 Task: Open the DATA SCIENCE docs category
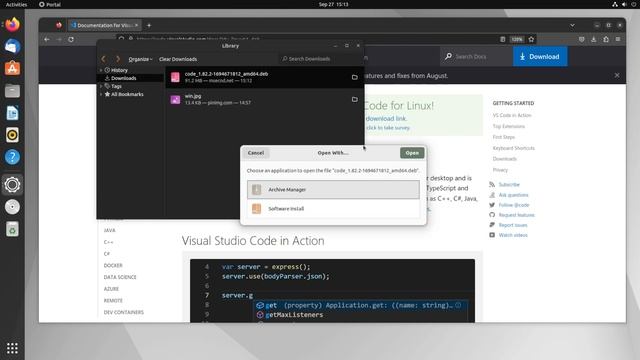click(120, 277)
